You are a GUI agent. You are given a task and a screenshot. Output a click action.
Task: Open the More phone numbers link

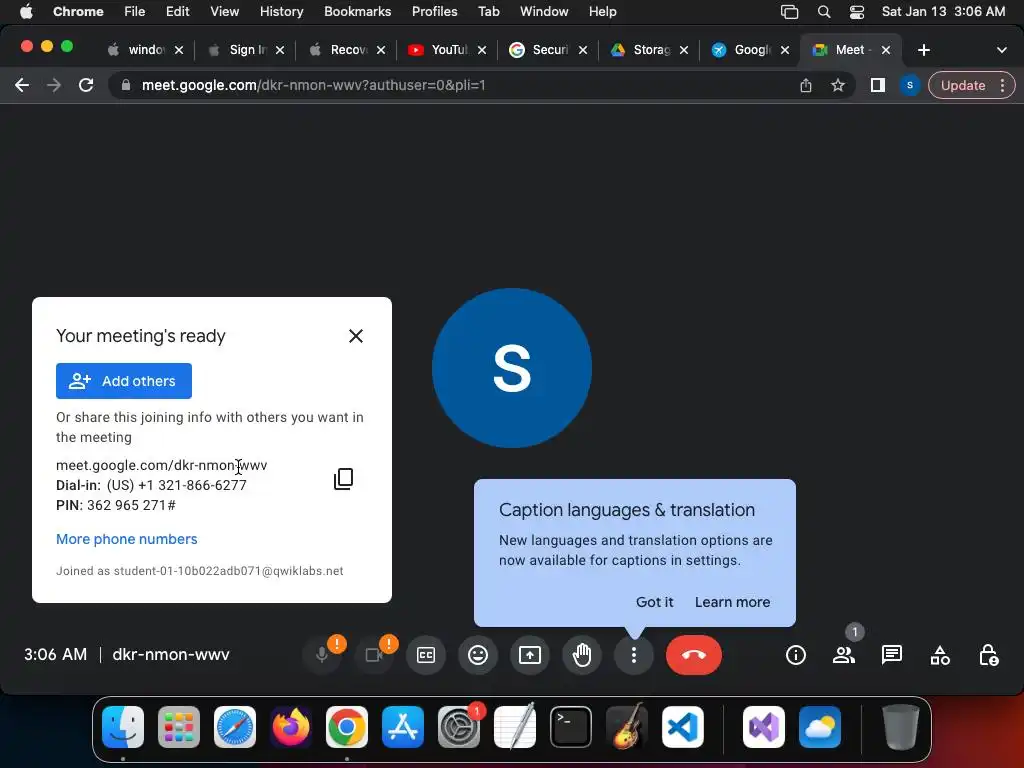[x=127, y=539]
